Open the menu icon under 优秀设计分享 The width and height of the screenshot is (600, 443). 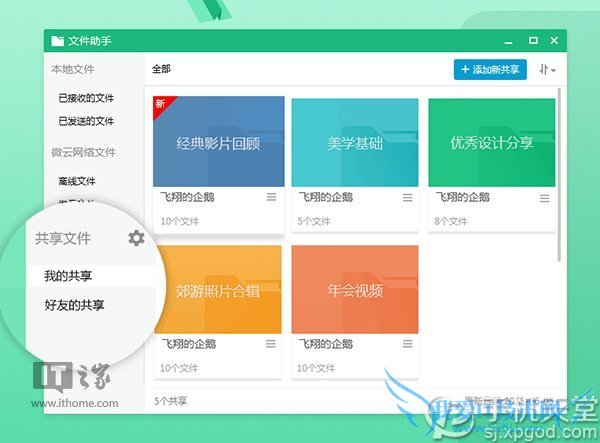click(545, 198)
